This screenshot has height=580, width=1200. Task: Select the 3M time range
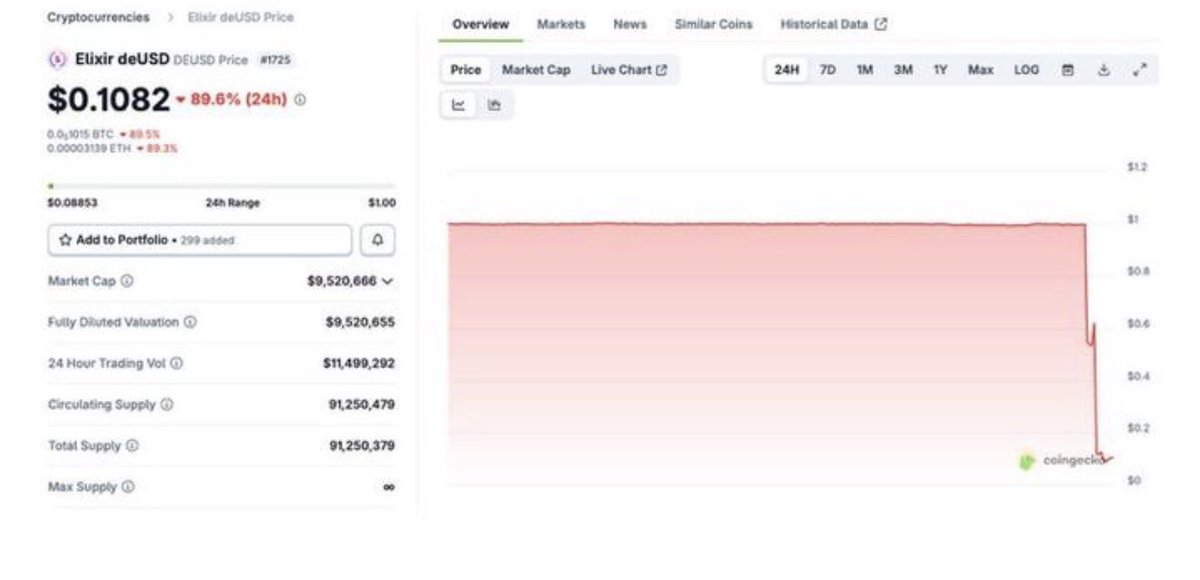[x=903, y=70]
